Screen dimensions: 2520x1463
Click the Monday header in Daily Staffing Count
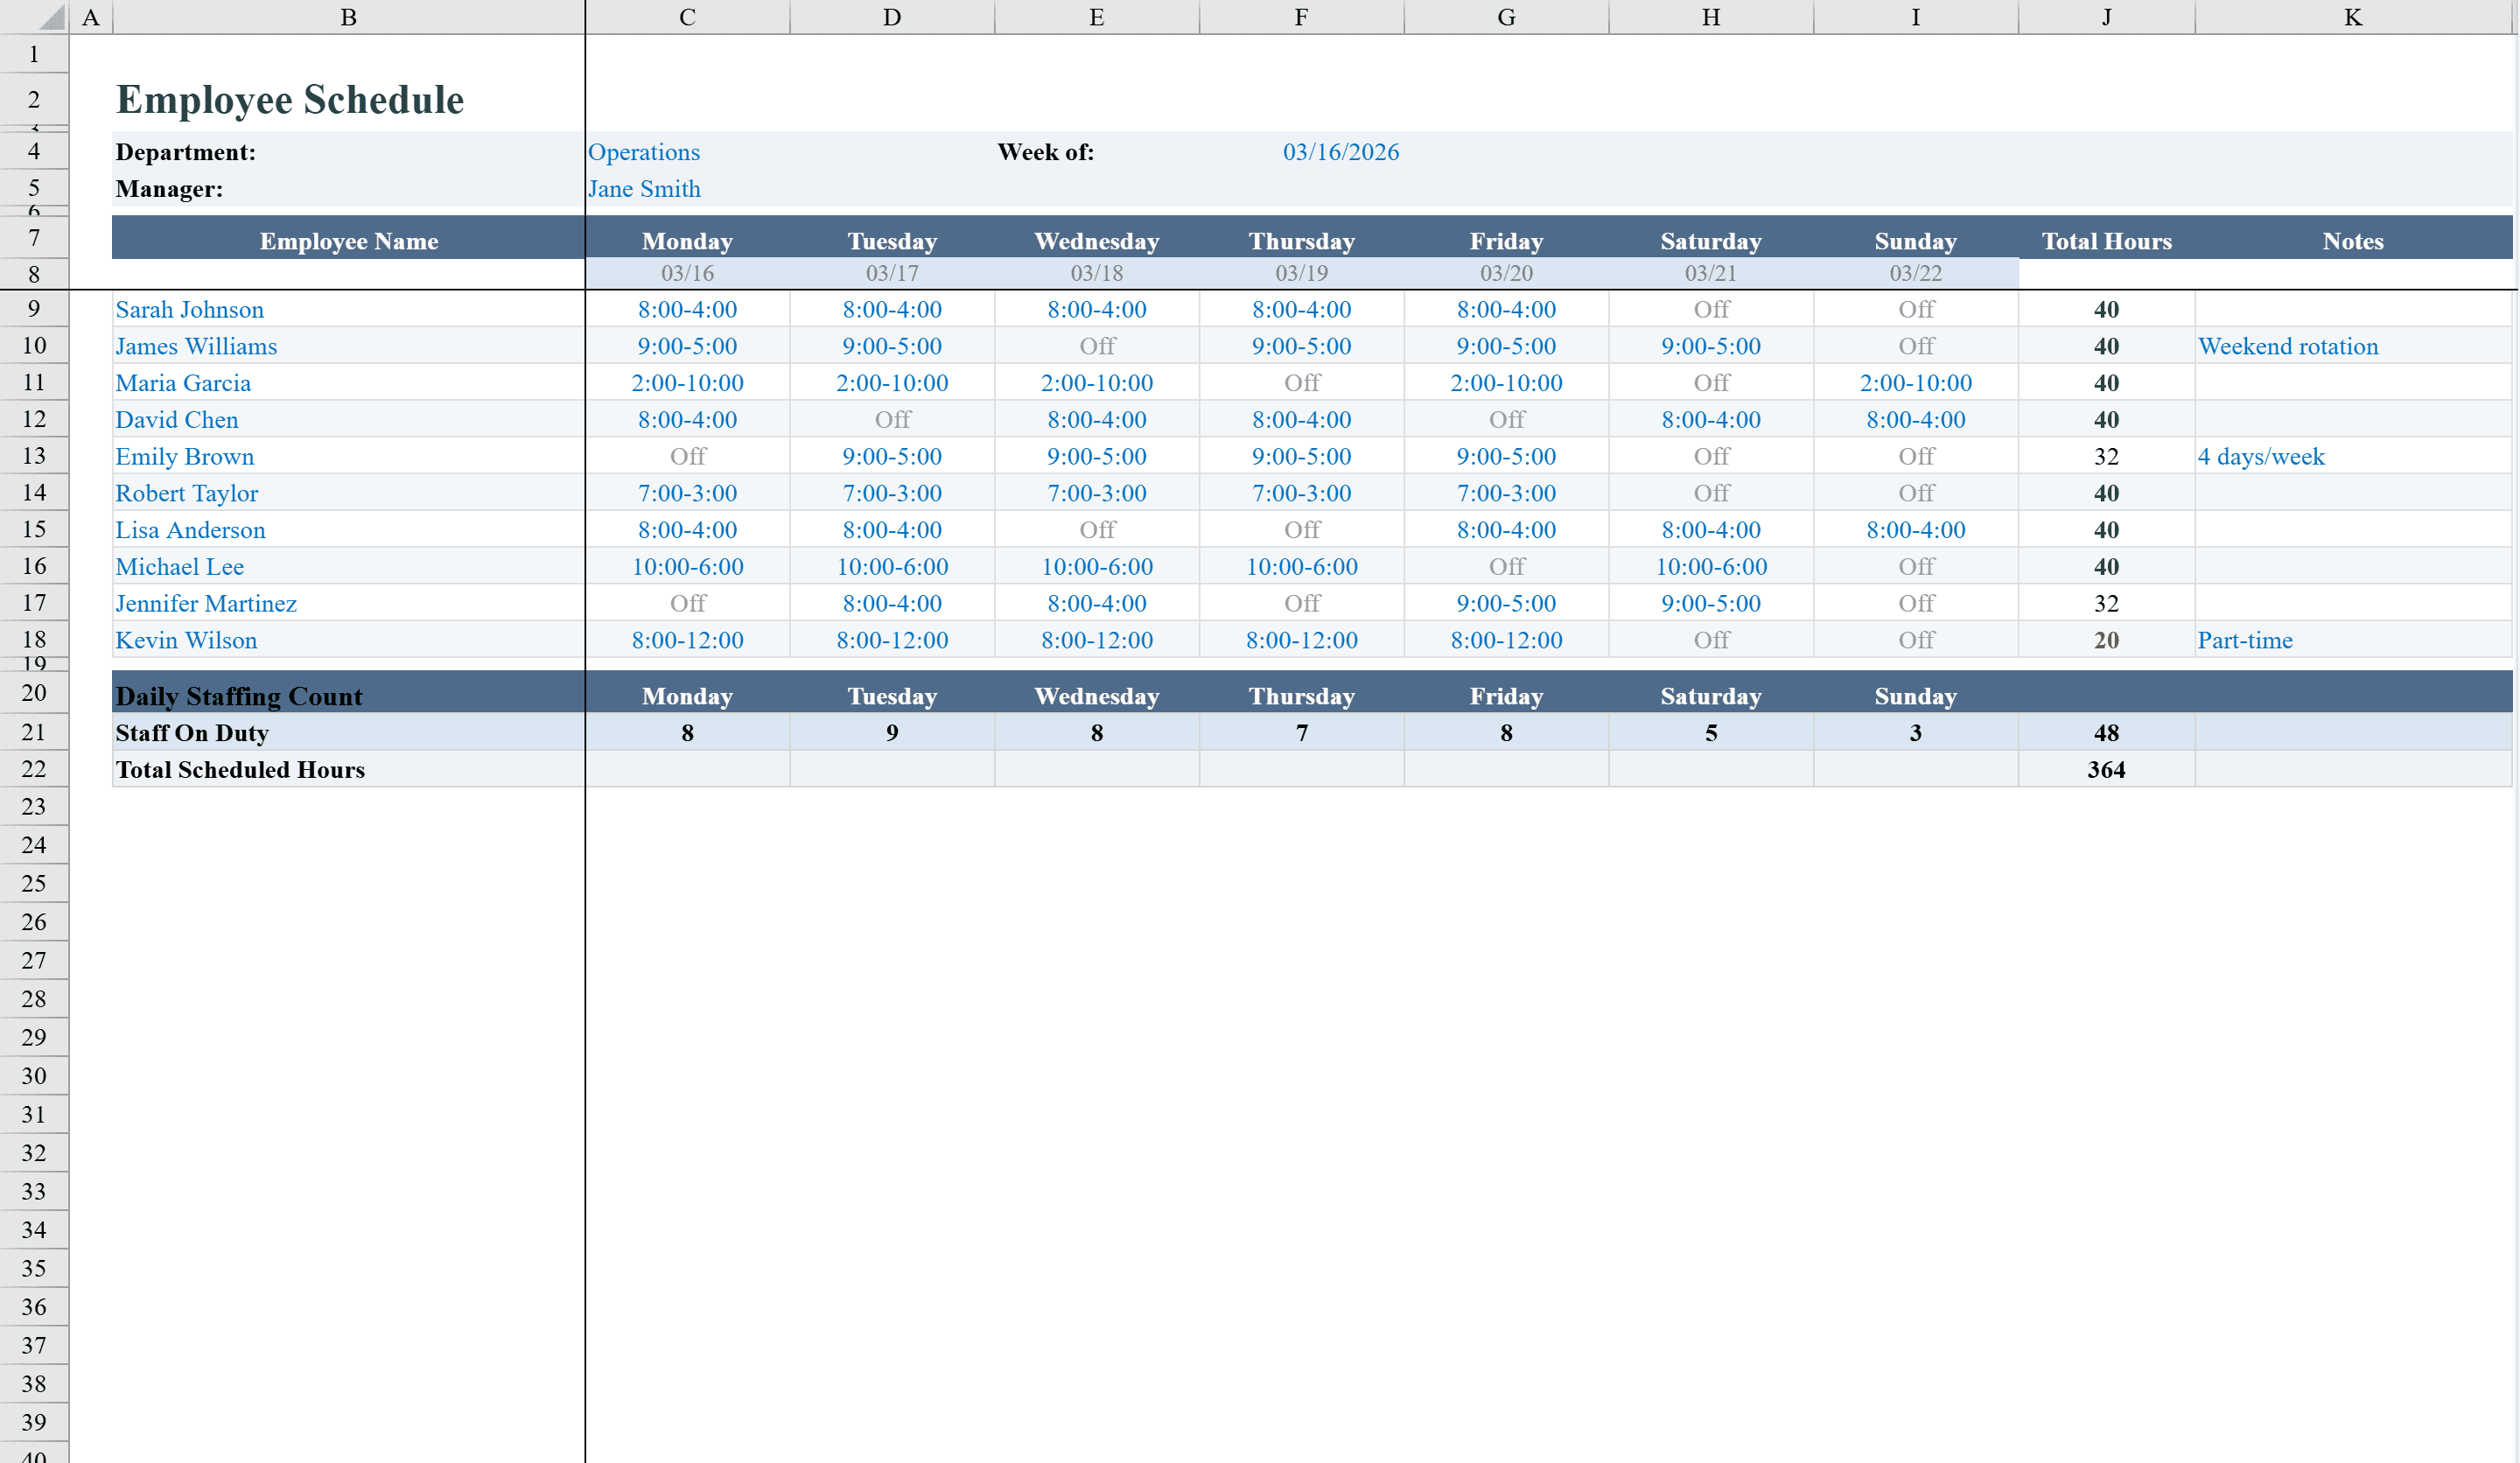(687, 695)
